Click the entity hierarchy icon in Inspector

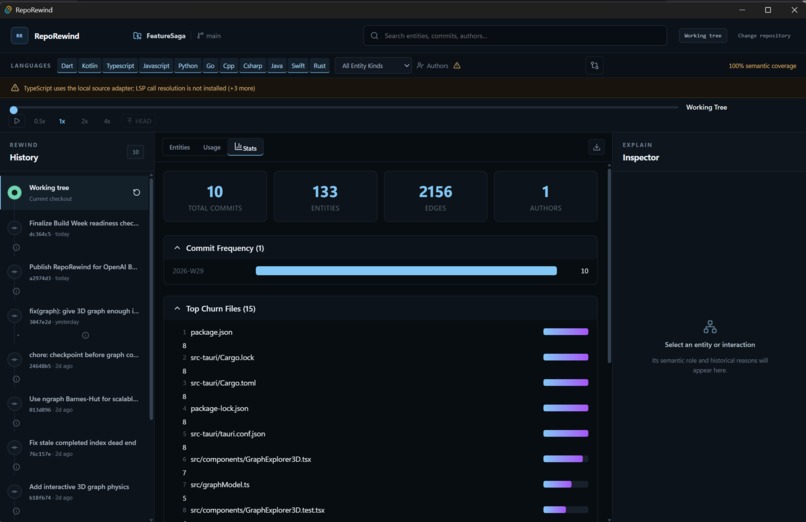pos(710,327)
